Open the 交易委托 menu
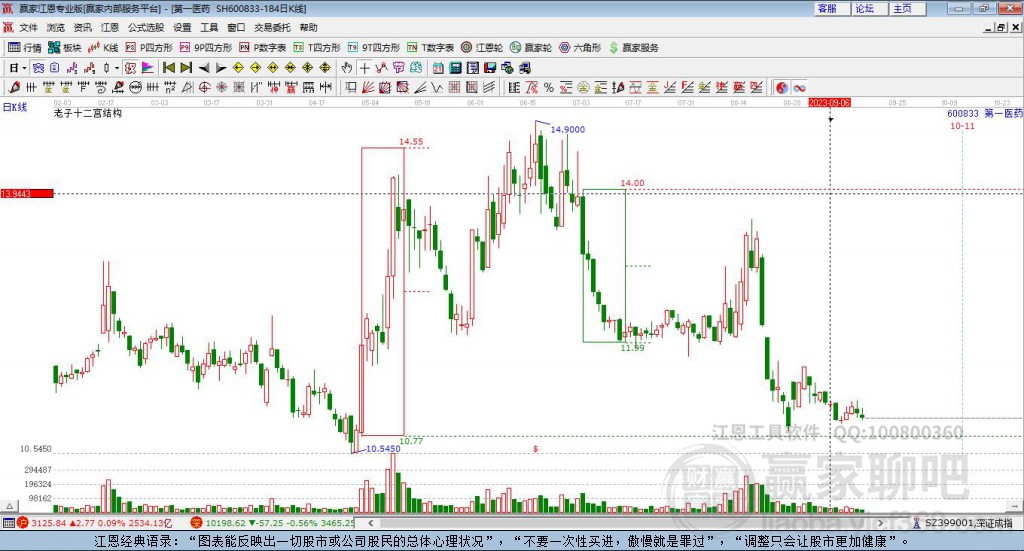Viewport: 1024px width, 551px height. coord(272,27)
